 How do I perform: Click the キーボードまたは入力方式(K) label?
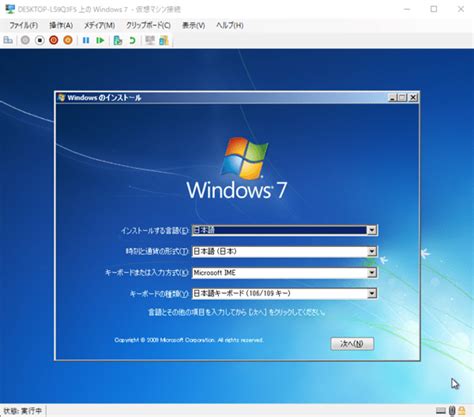pos(147,273)
